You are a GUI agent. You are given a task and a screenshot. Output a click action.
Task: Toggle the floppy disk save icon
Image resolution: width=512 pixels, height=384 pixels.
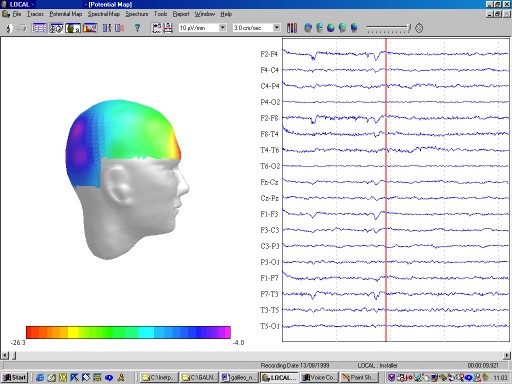click(x=168, y=28)
